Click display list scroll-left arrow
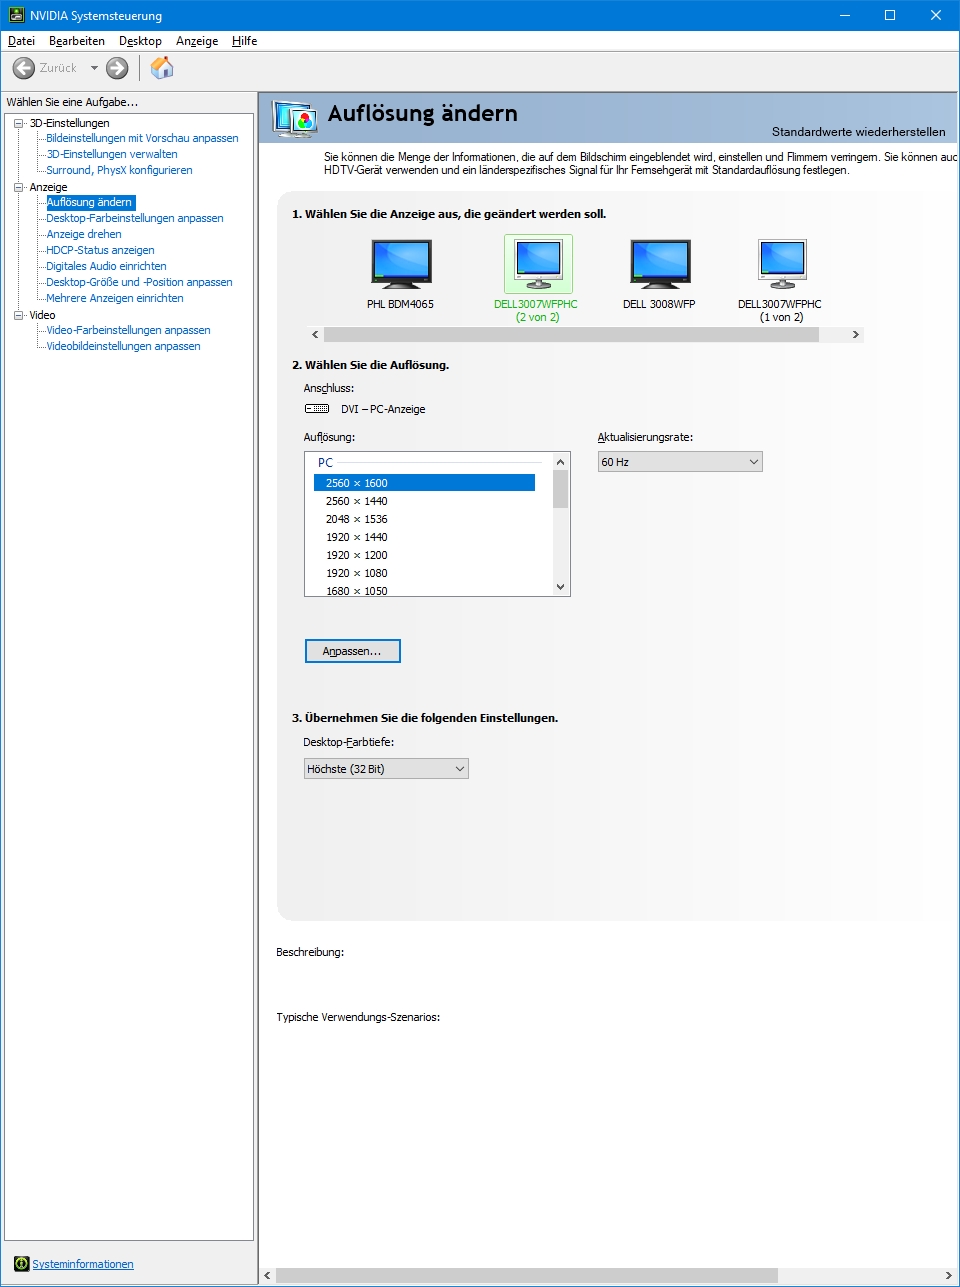Viewport: 960px width, 1287px height. pyautogui.click(x=316, y=335)
